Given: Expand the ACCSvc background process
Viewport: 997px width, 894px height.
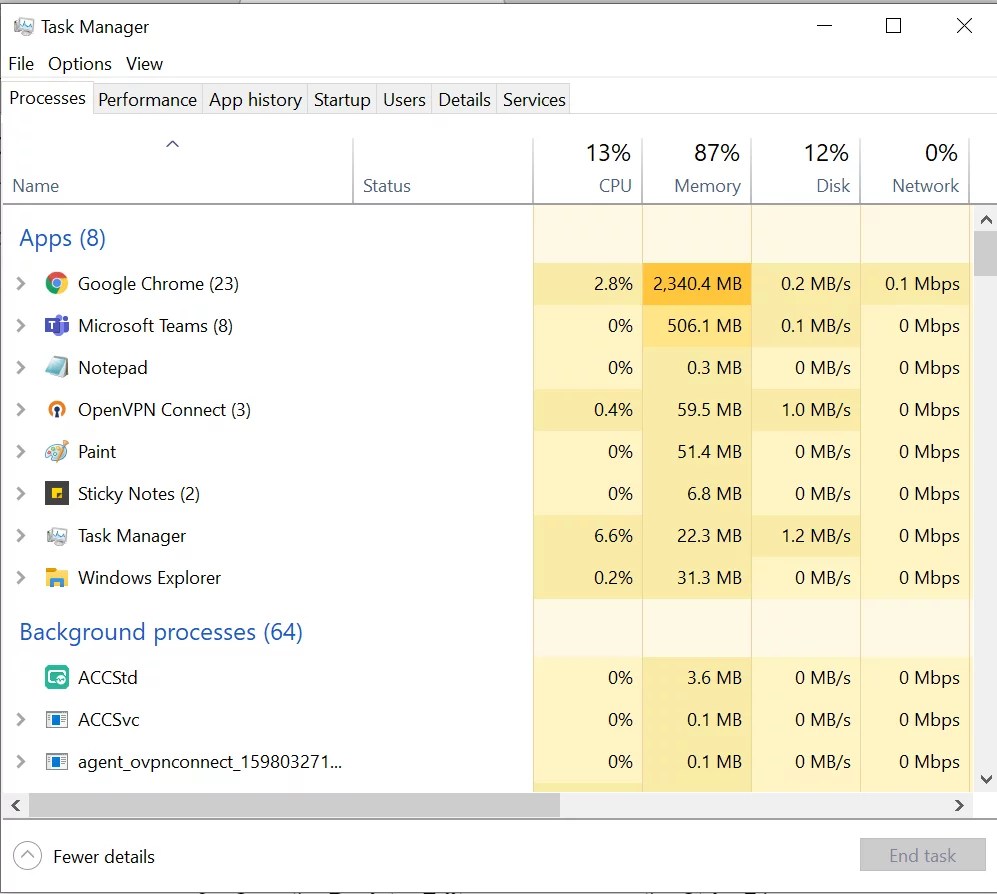Looking at the screenshot, I should 21,720.
